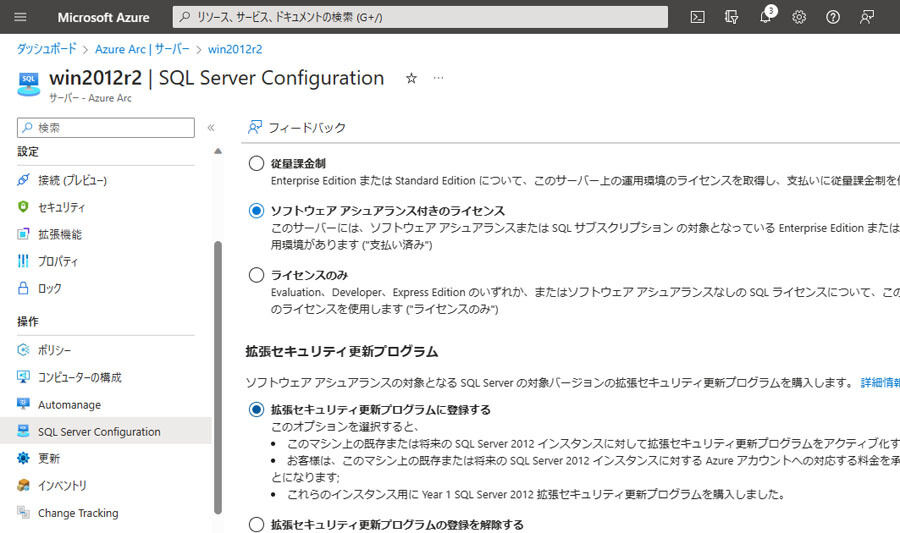Favorite this page with the star icon
Screen dimensions: 900x533
(411, 78)
